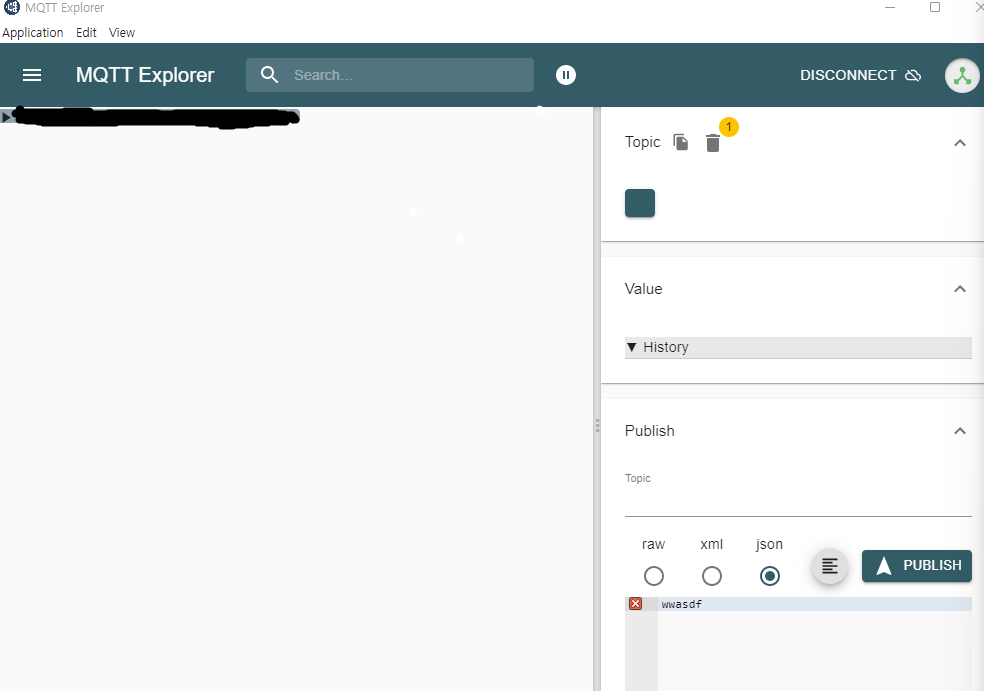Image resolution: width=984 pixels, height=691 pixels.
Task: Click the dark teal topic chip
Action: (x=639, y=203)
